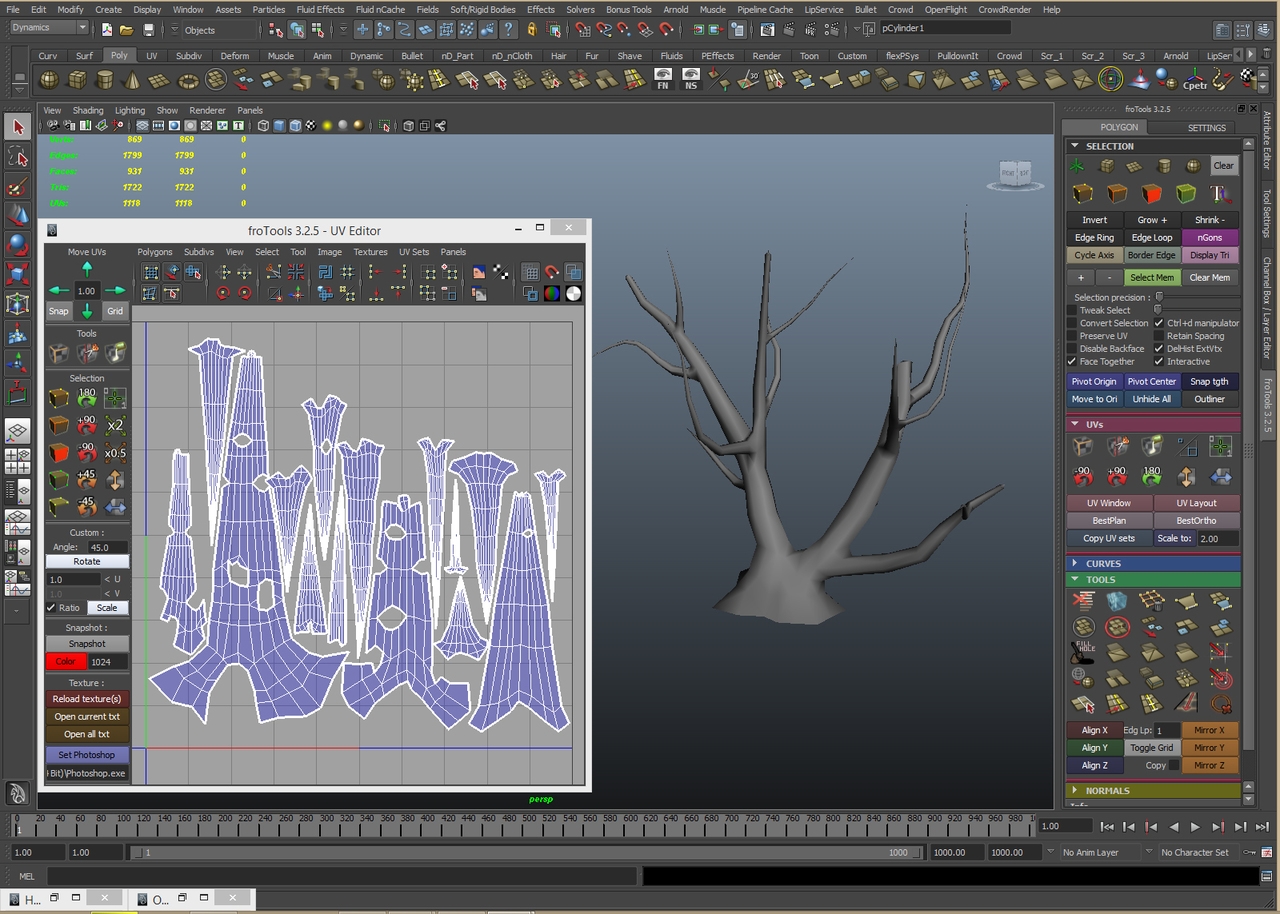Click the Scale to value field 2.00
Image resolution: width=1280 pixels, height=914 pixels.
point(1217,538)
